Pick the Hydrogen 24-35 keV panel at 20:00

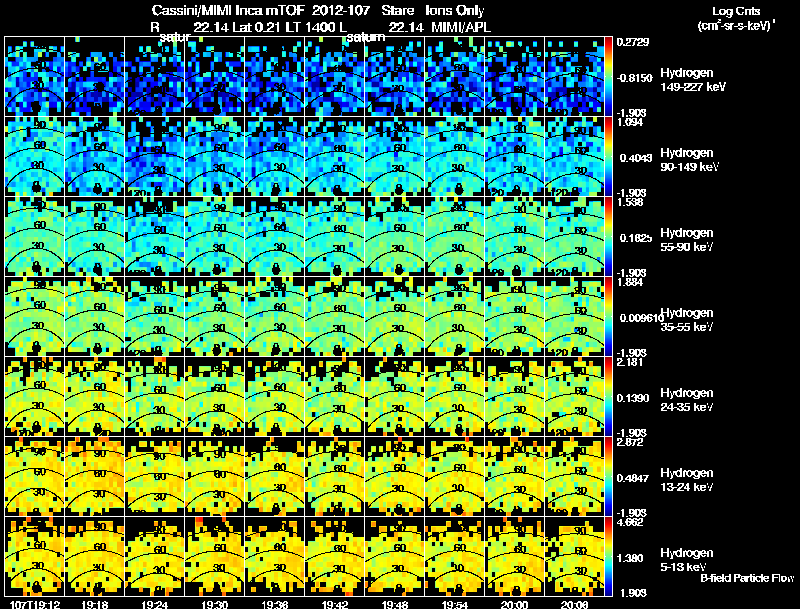click(514, 396)
